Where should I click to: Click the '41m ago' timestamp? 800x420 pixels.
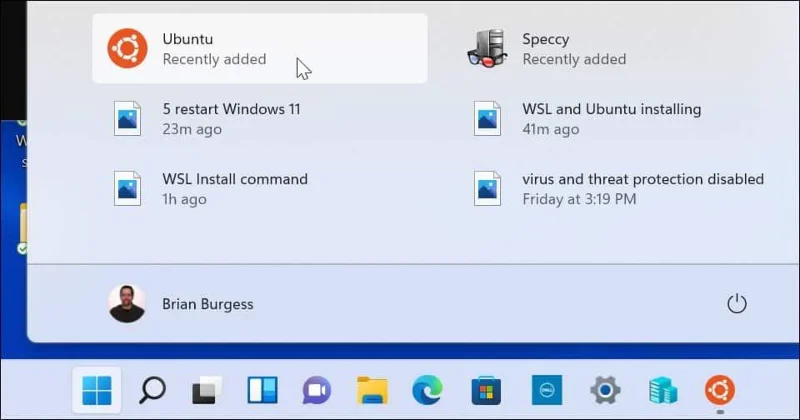click(x=551, y=129)
